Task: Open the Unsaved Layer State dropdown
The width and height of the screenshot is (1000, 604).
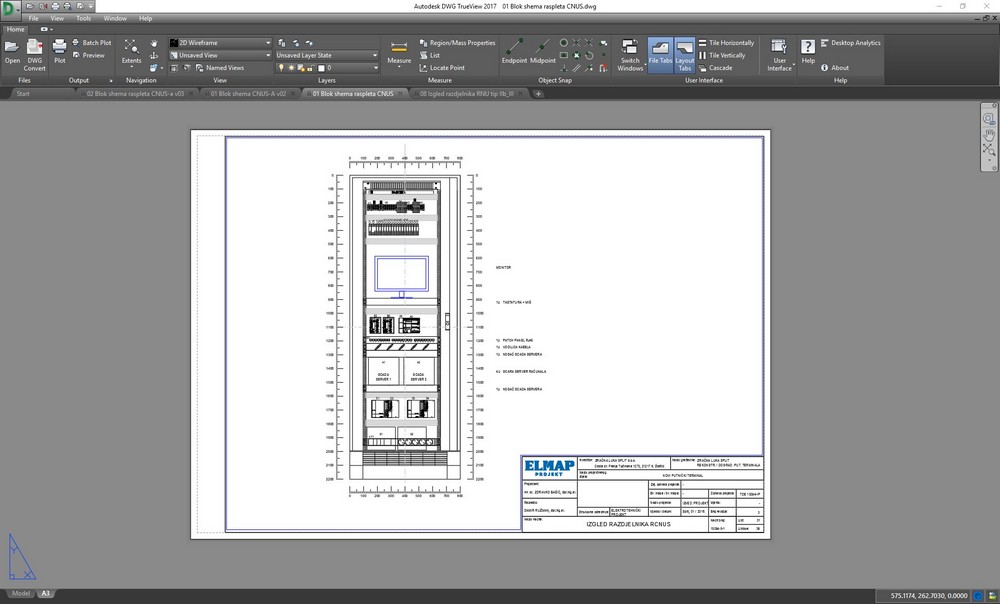Action: [x=375, y=56]
